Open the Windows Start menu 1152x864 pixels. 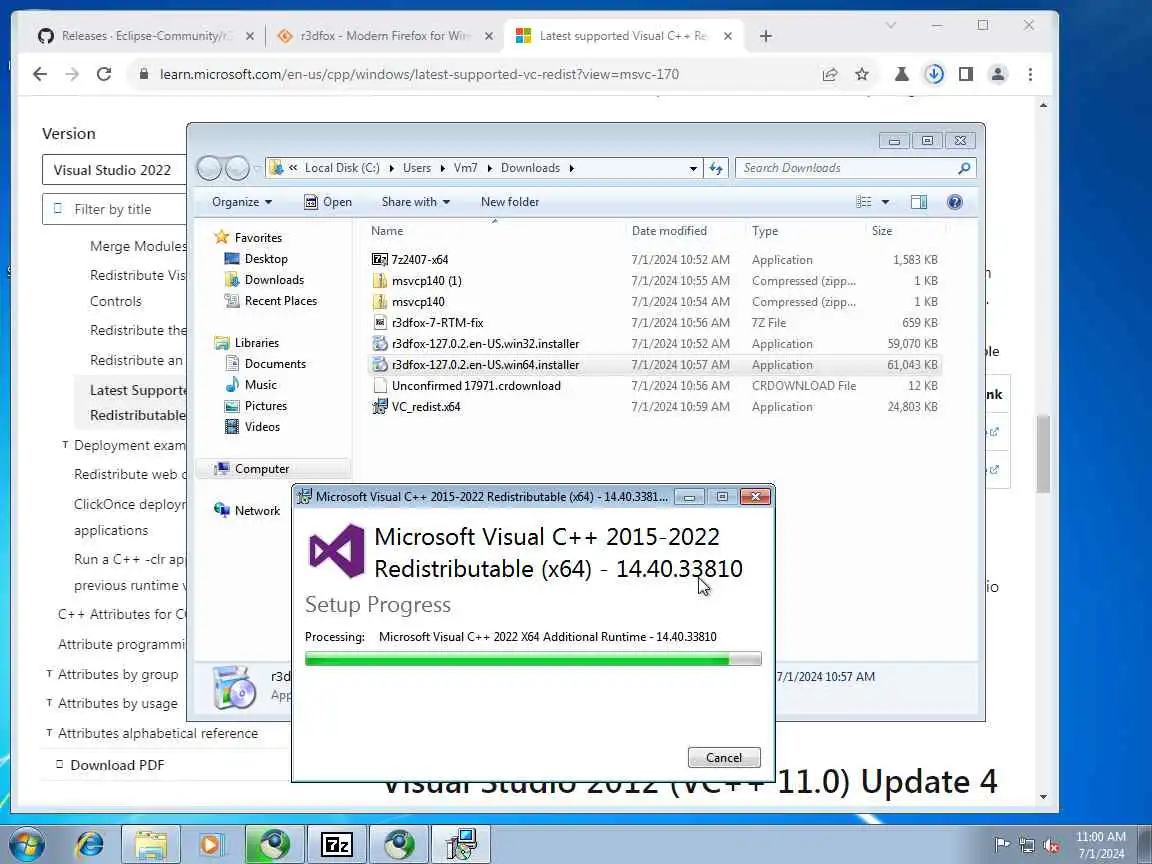tap(27, 844)
